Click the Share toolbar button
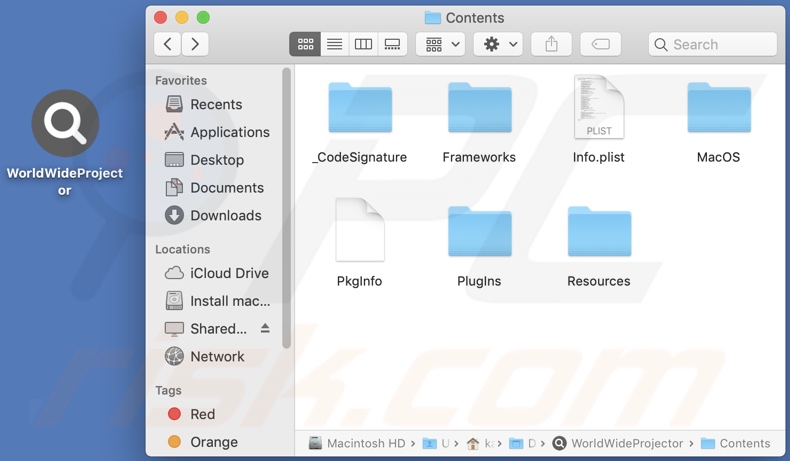The width and height of the screenshot is (790, 461). click(x=552, y=44)
